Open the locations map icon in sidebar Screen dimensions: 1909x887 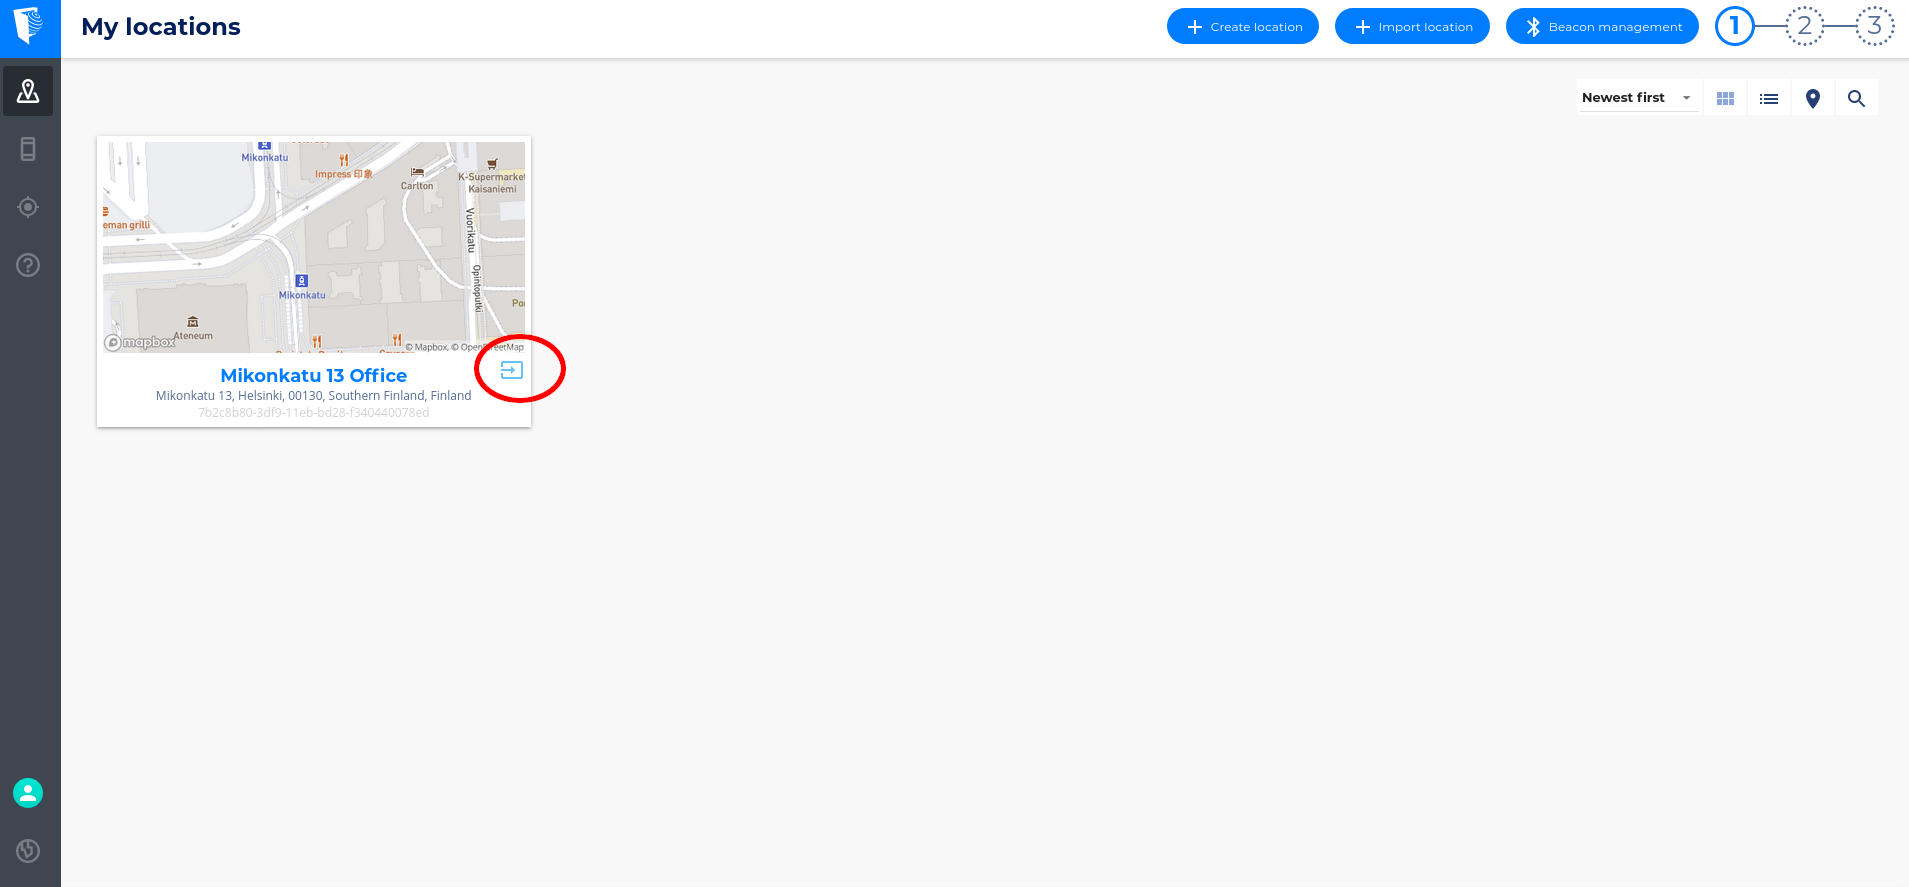click(x=28, y=91)
